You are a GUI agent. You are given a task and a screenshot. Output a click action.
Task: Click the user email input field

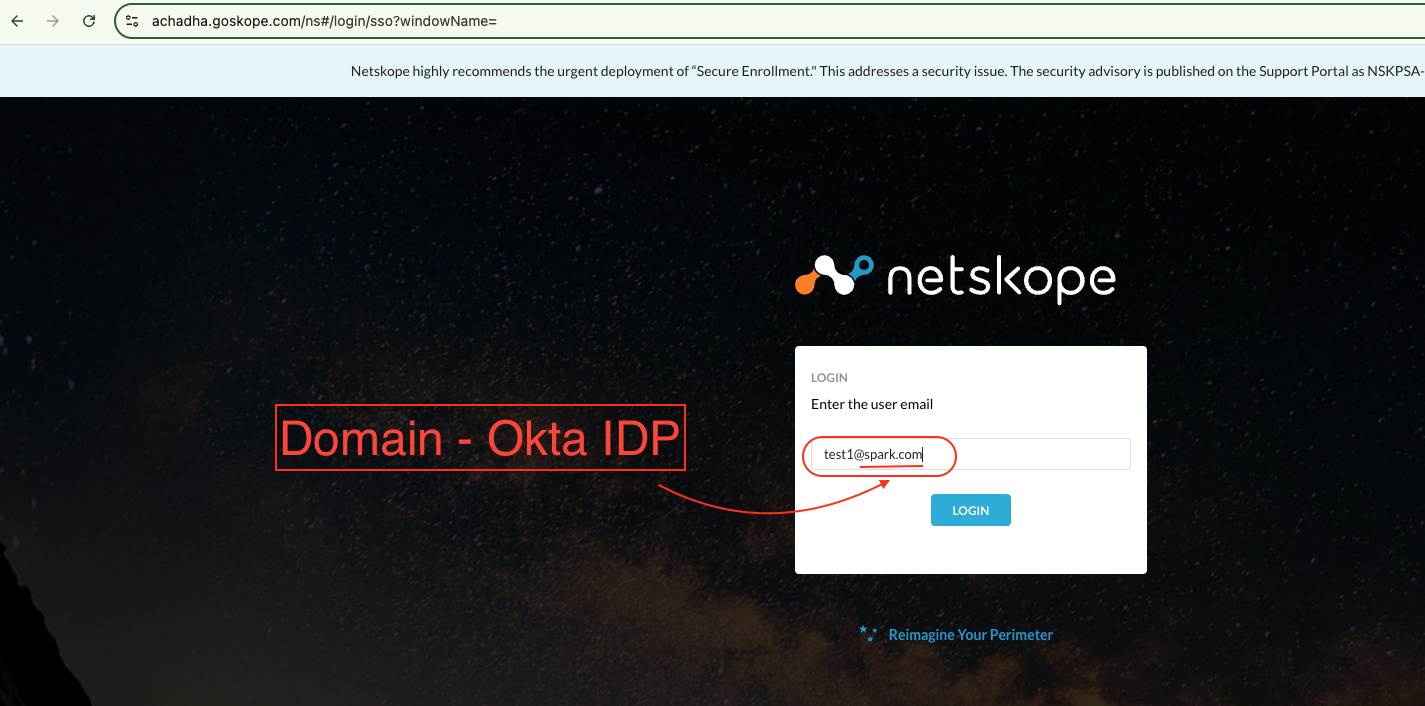(970, 454)
